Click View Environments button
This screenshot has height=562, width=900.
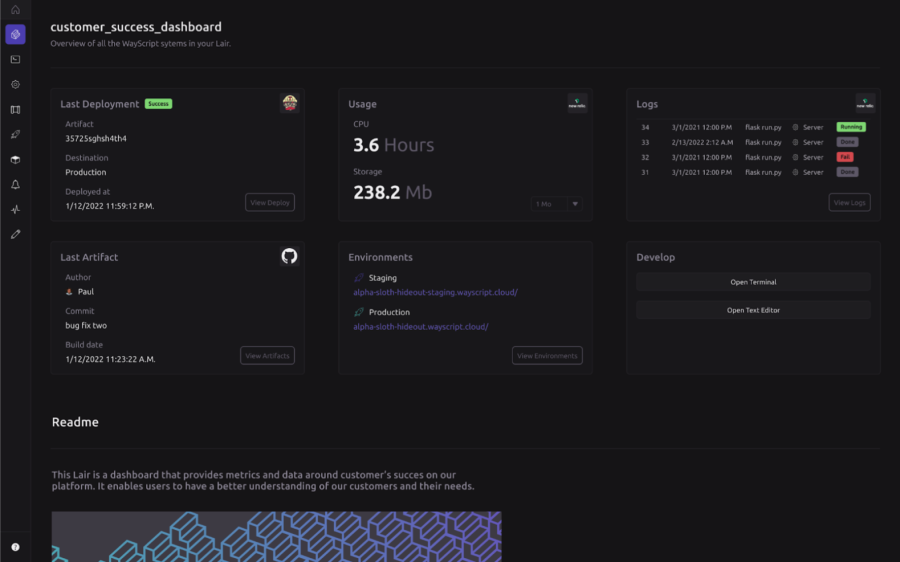[547, 356]
